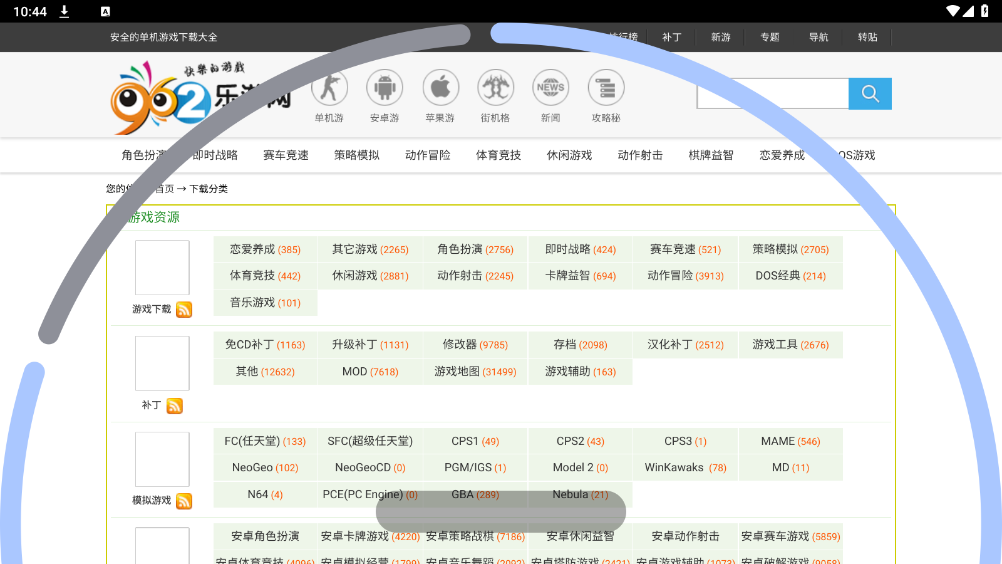
Task: Open the 攻略秘 guide icon
Action: pyautogui.click(x=606, y=88)
